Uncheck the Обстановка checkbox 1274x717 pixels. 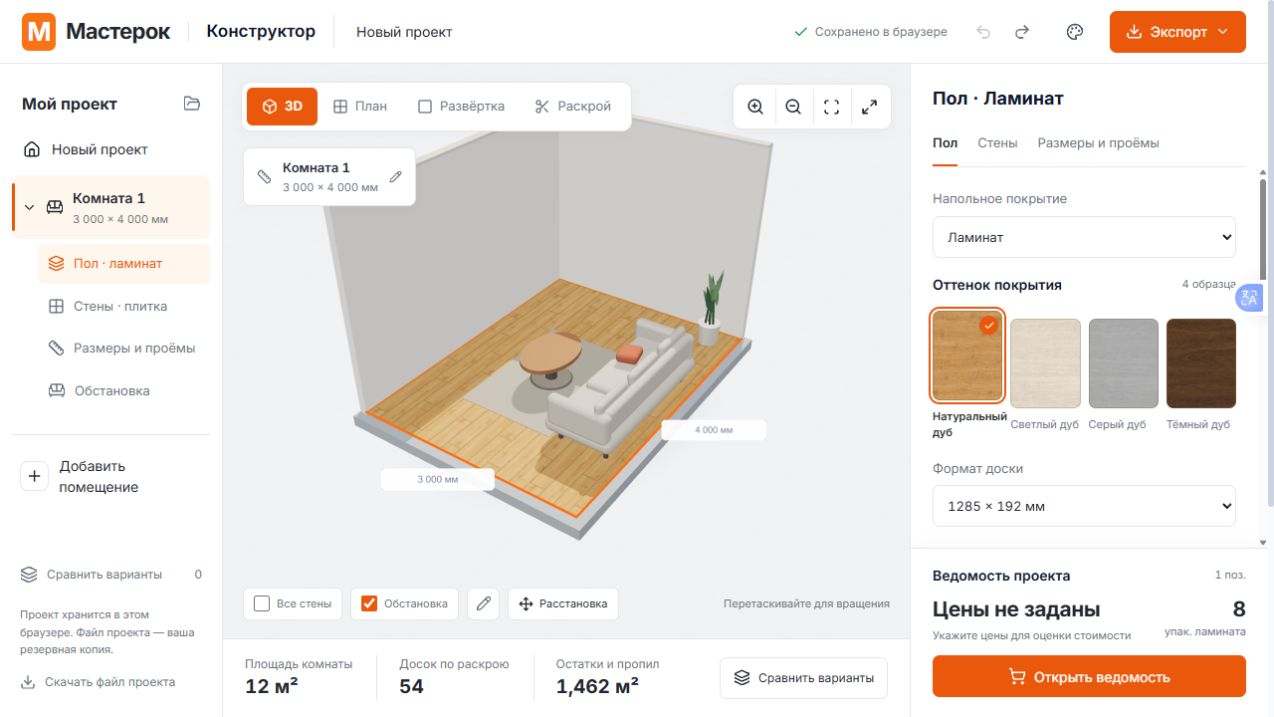pyautogui.click(x=369, y=604)
